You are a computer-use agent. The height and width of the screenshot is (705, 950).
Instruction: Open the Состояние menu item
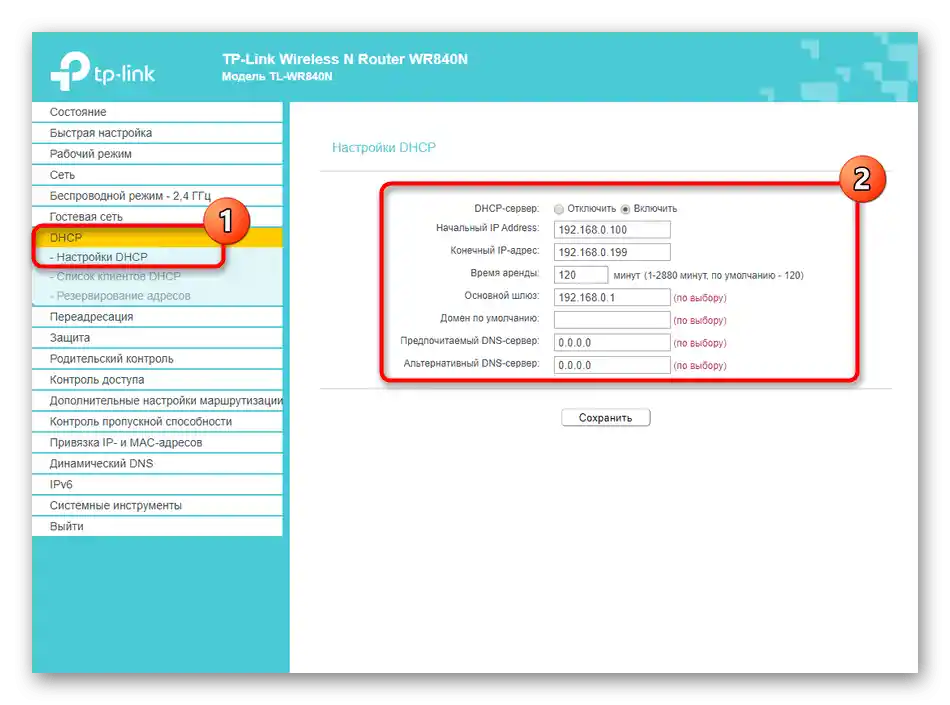click(158, 112)
